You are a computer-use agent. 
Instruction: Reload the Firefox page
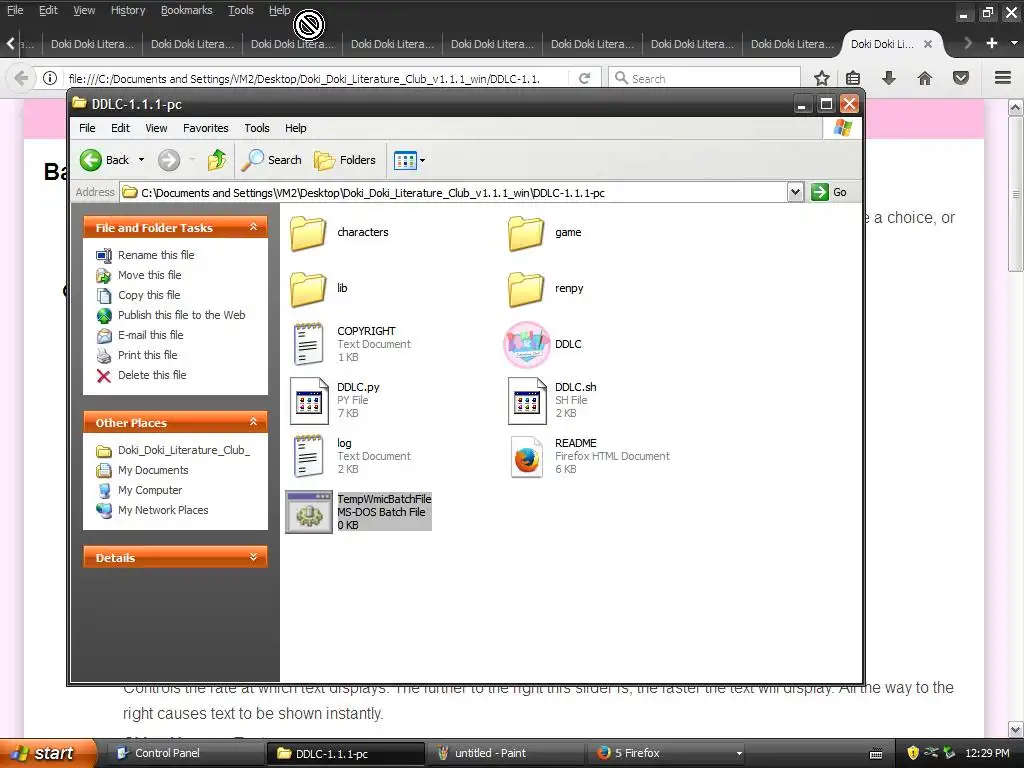tap(584, 78)
